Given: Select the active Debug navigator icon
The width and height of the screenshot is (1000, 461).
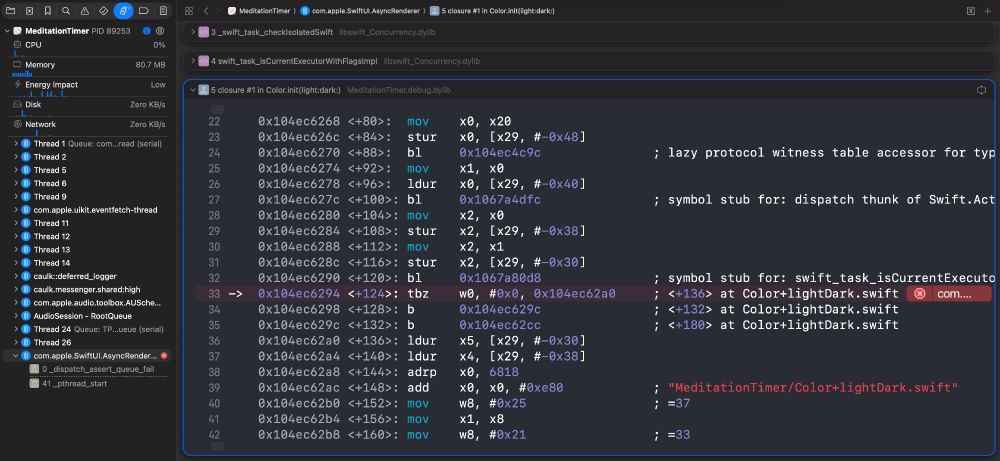Looking at the screenshot, I should pos(124,11).
